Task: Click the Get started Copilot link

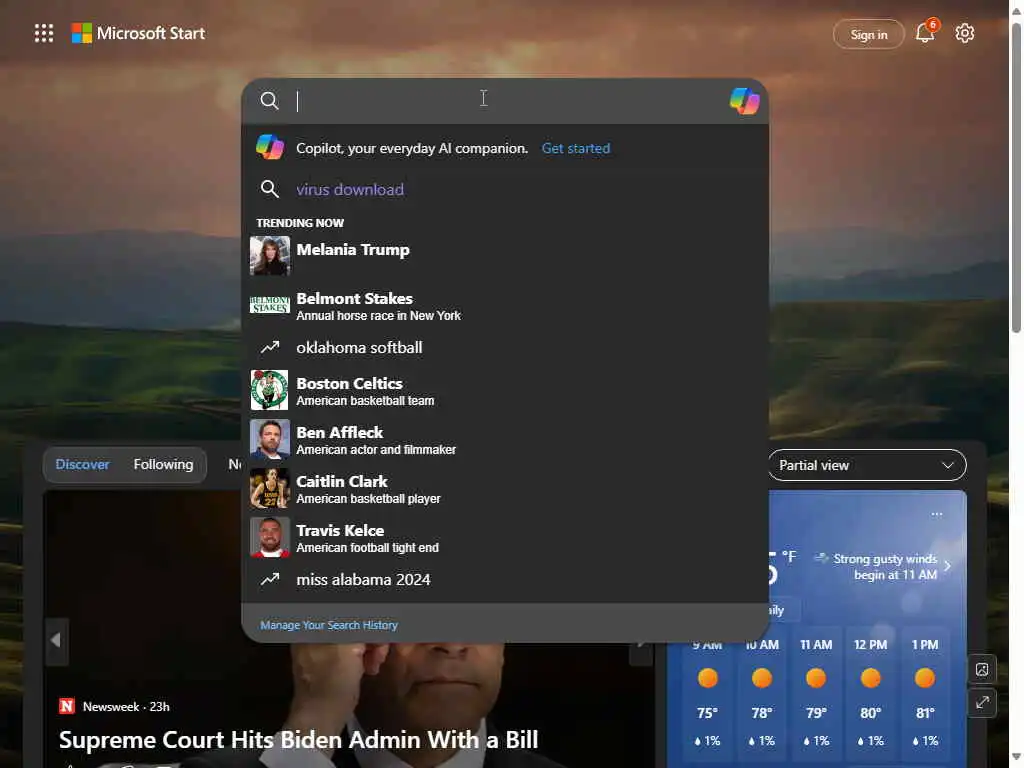Action: 575,148
